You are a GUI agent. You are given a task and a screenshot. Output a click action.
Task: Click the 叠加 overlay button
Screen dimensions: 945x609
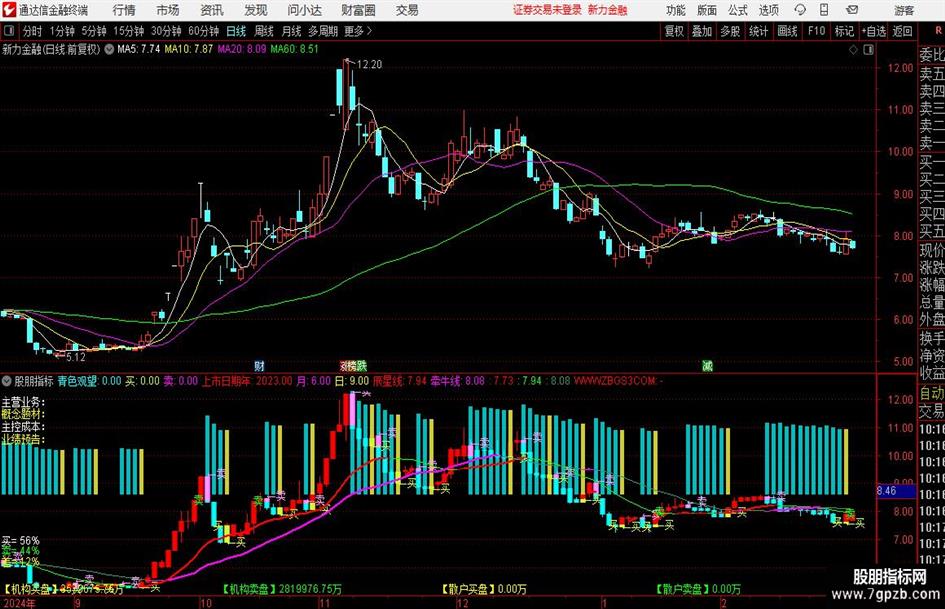click(x=702, y=31)
